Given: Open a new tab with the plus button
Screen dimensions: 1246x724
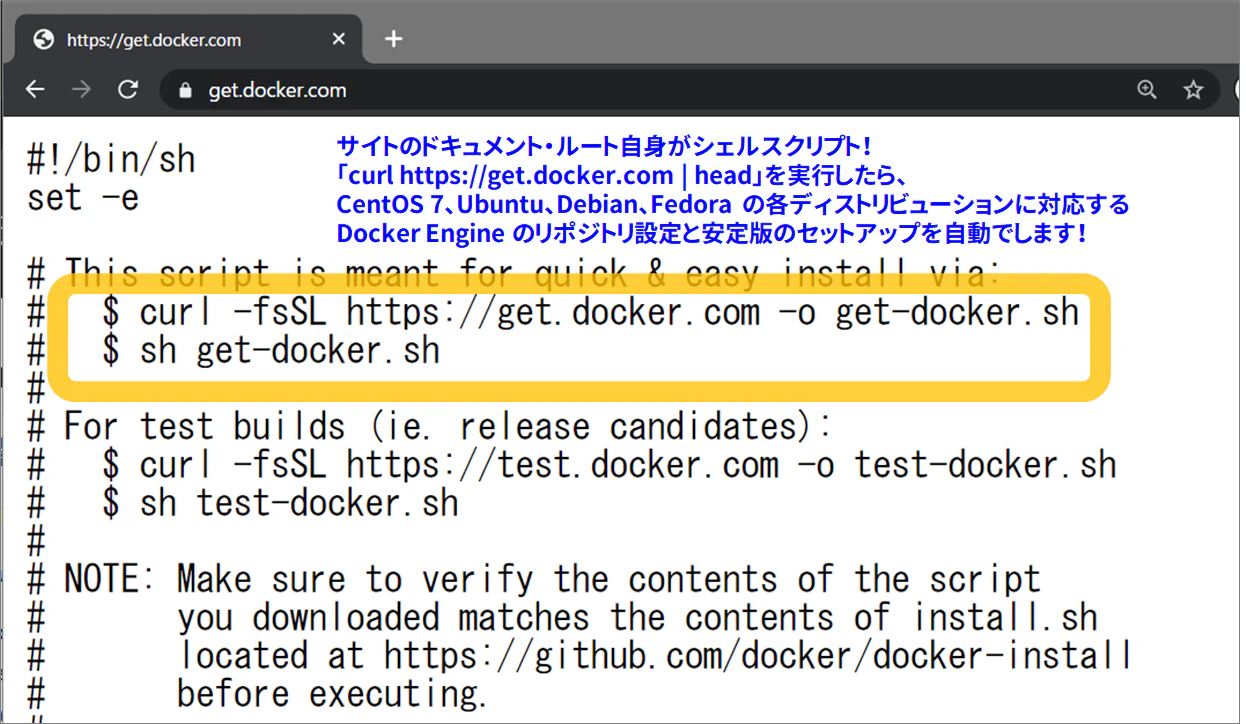Looking at the screenshot, I should [394, 39].
